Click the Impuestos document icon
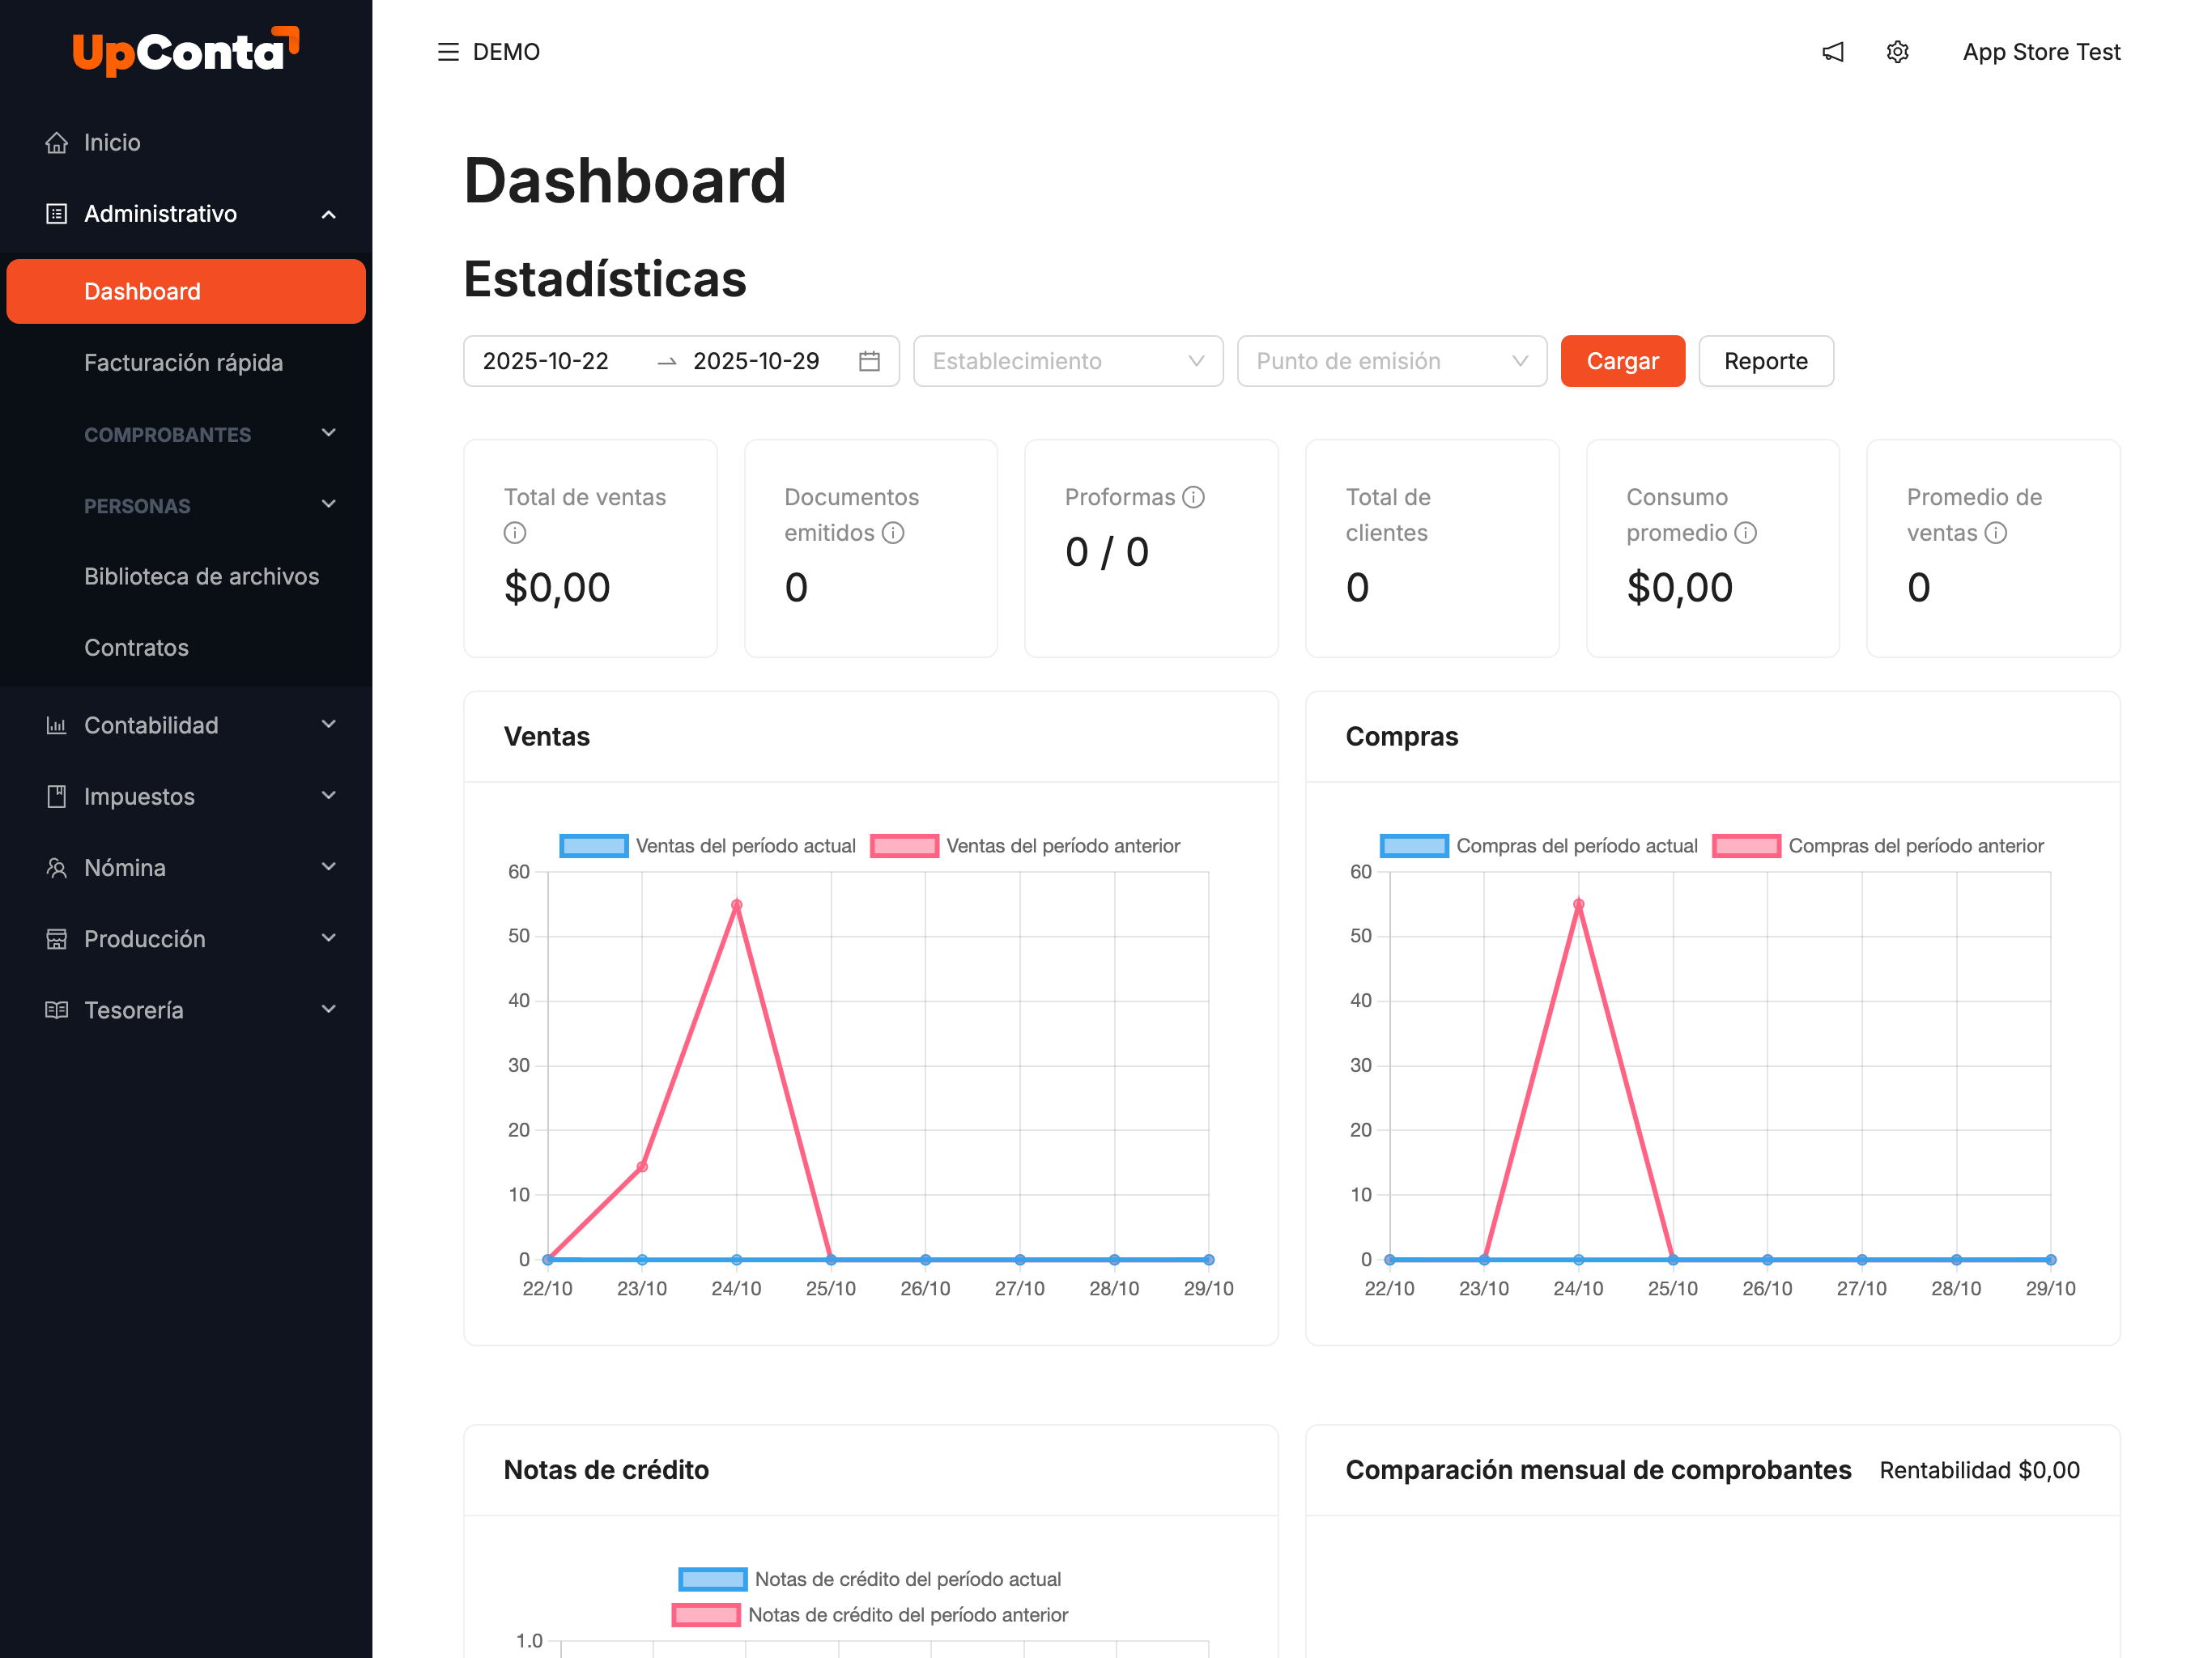 click(57, 797)
